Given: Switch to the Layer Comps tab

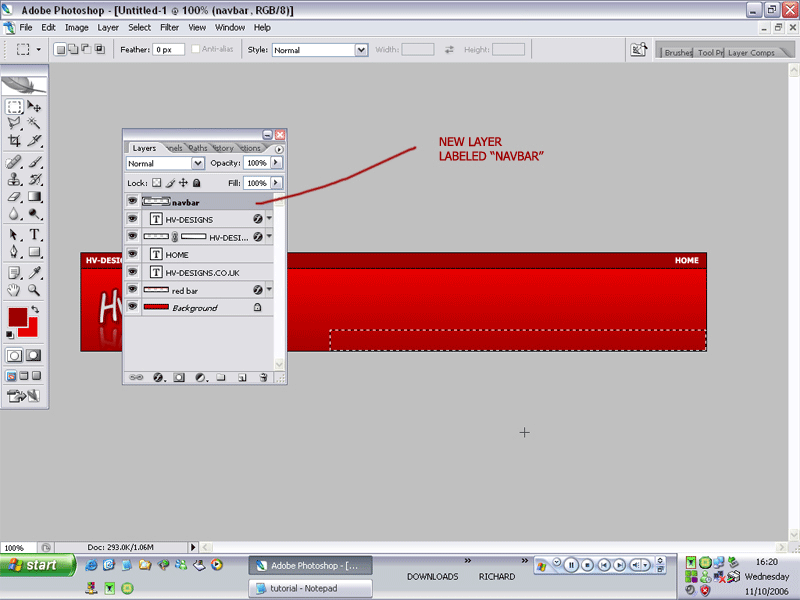Looking at the screenshot, I should click(x=751, y=53).
